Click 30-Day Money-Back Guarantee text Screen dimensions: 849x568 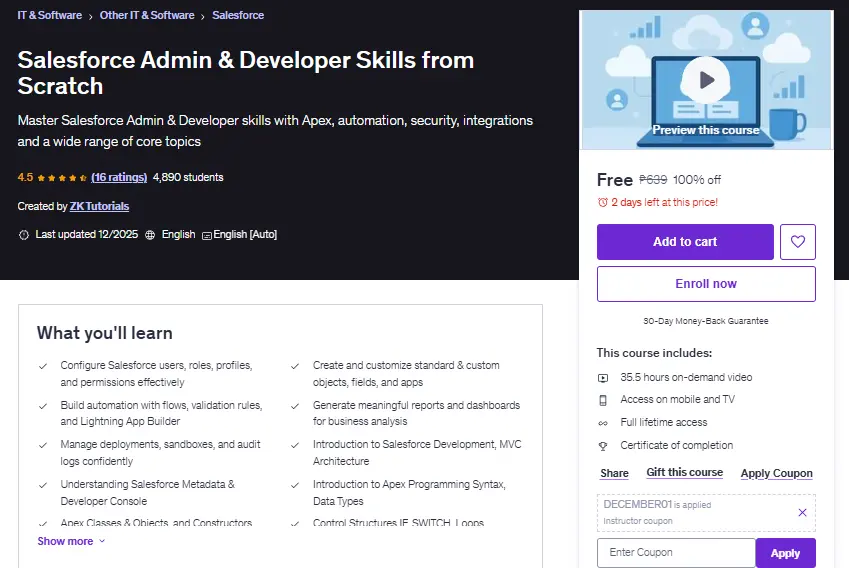(x=706, y=321)
